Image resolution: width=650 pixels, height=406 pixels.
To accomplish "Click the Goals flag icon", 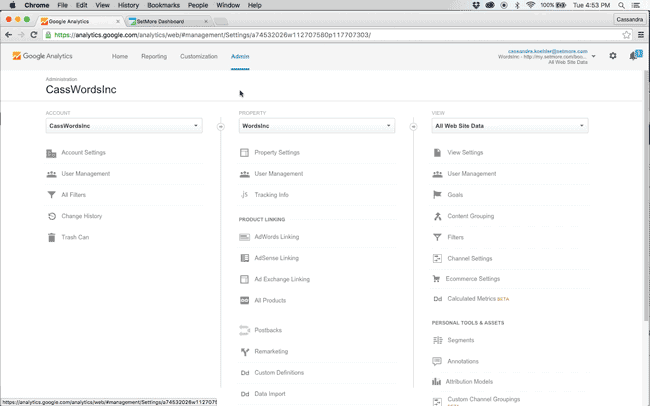I will click(437, 194).
